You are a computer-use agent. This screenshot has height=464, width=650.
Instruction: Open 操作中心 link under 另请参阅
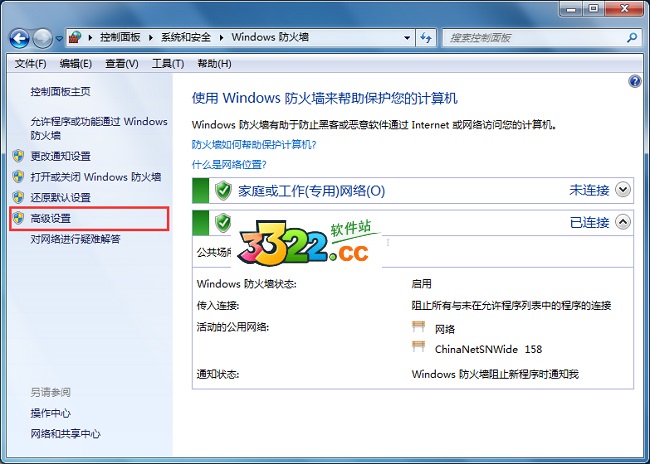(51, 413)
